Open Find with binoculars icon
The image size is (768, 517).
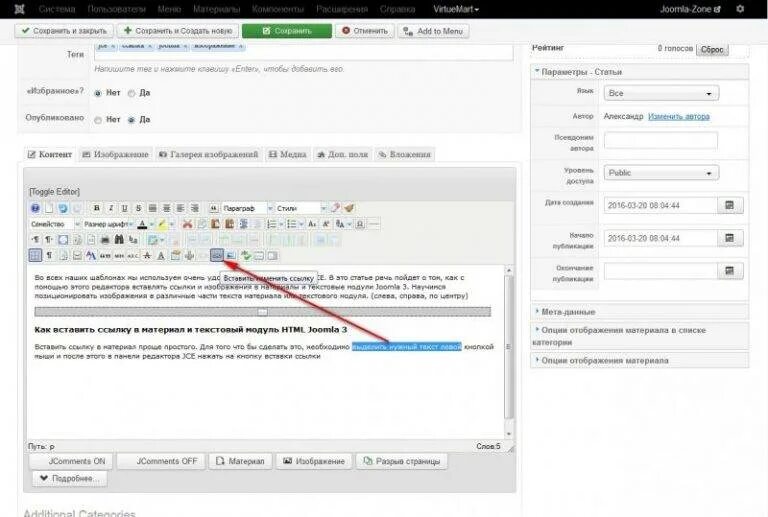pos(119,240)
